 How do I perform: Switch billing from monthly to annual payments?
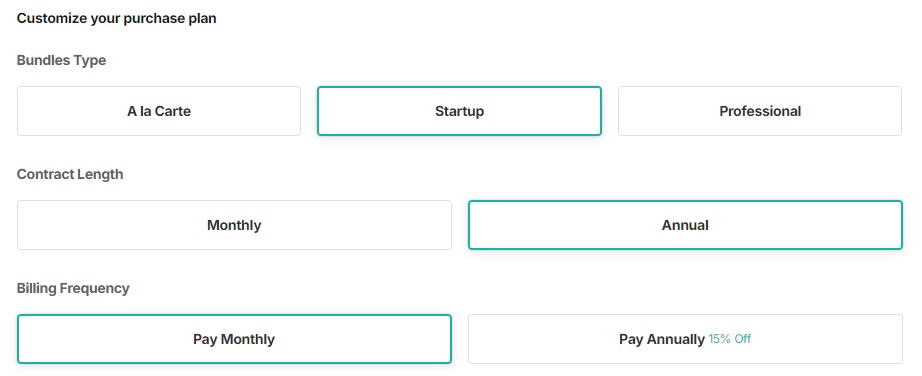tap(685, 339)
